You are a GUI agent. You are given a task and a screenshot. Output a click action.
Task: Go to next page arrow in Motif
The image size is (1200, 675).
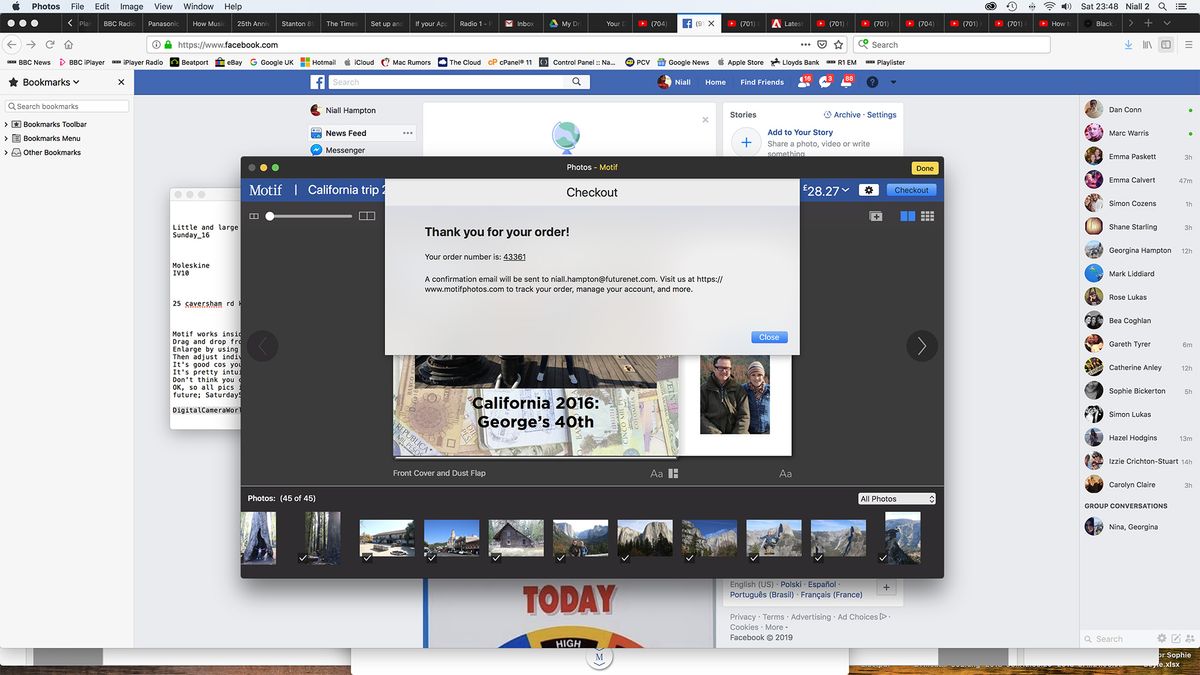pyautogui.click(x=921, y=346)
